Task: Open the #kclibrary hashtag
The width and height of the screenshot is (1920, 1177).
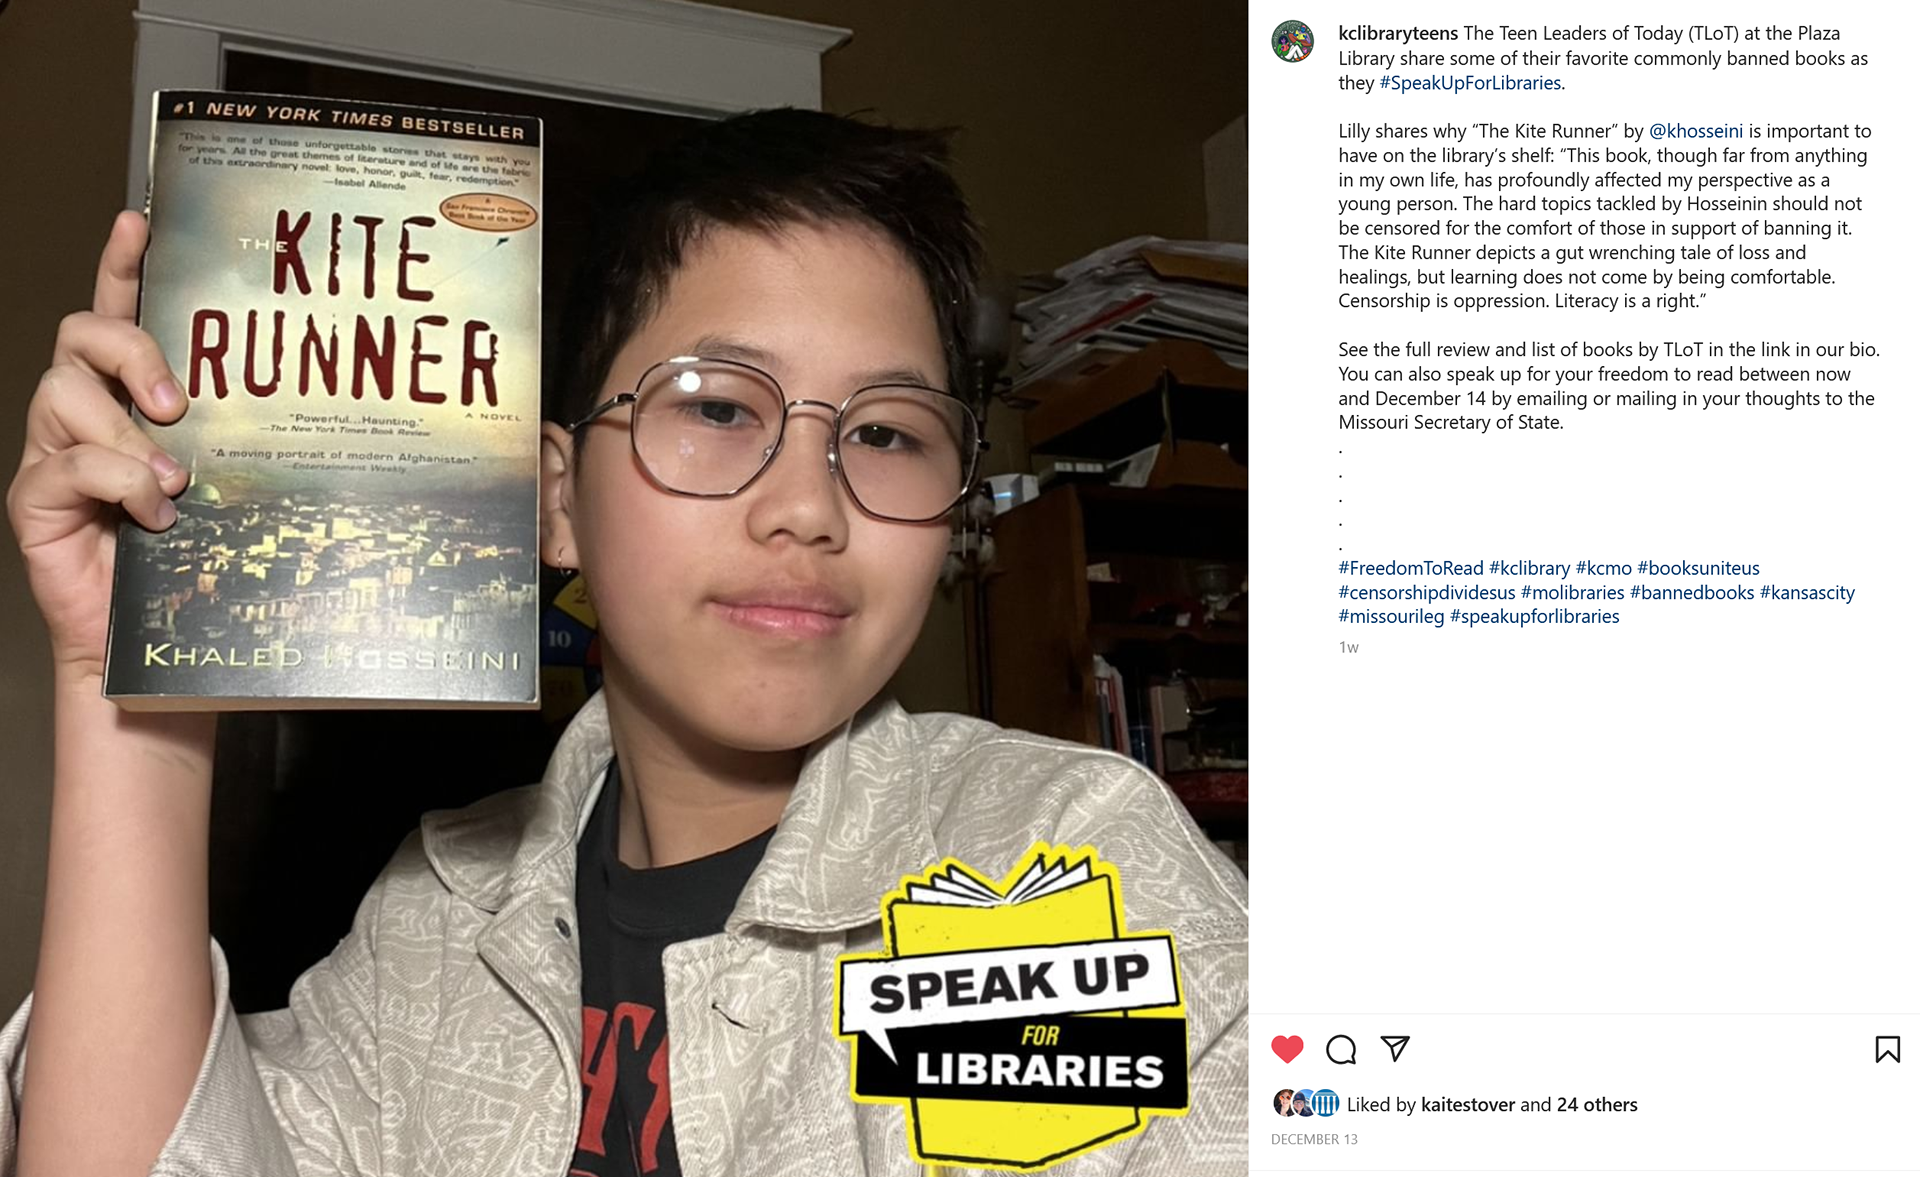Action: click(x=1529, y=568)
